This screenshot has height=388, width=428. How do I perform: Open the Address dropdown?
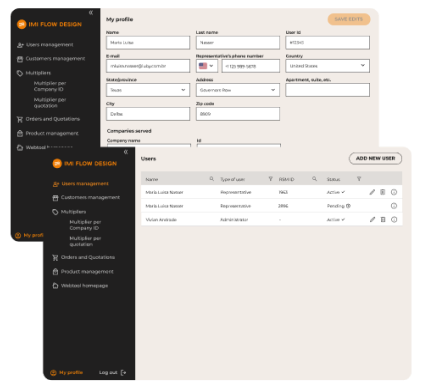238,90
